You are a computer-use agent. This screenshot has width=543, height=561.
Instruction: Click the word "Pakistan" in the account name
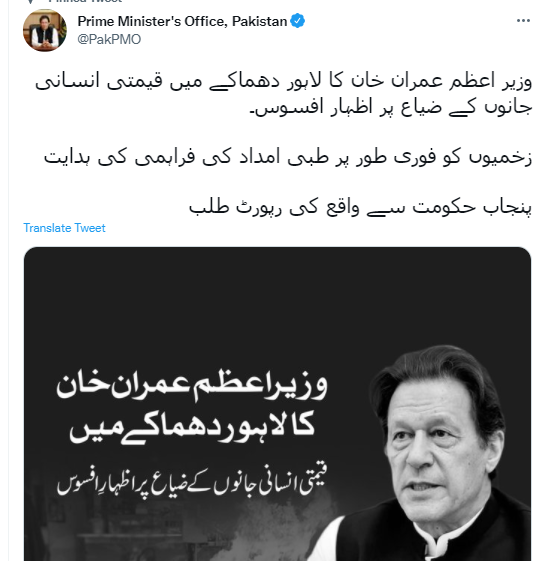click(259, 21)
